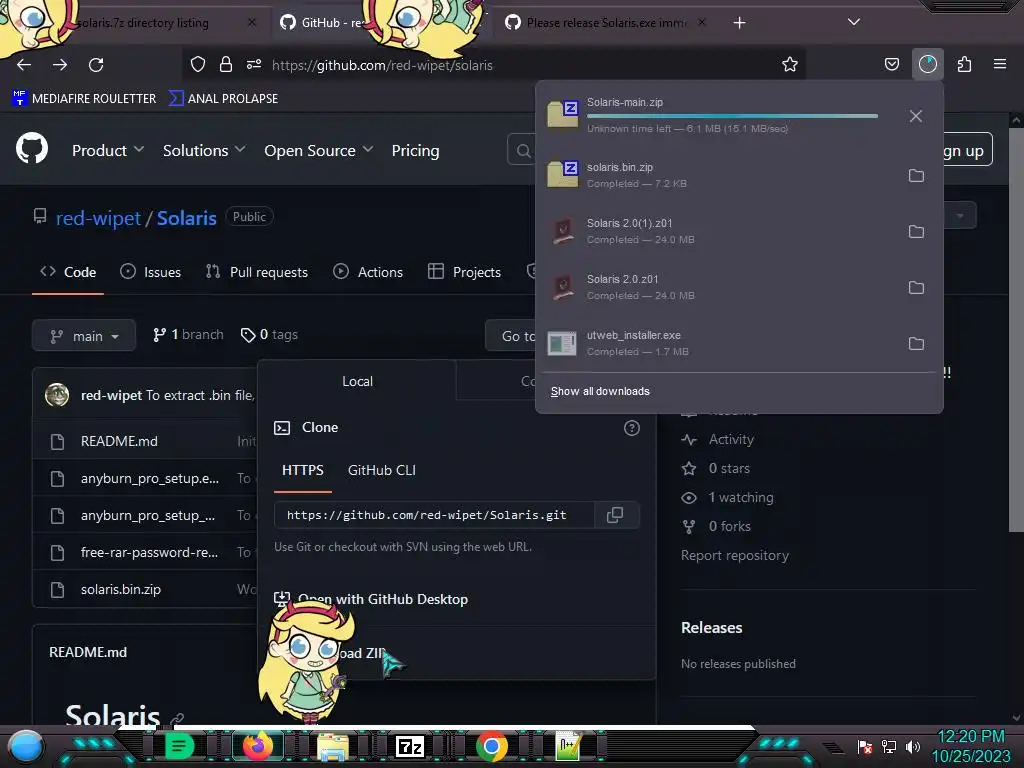
Task: Toggle the Firefox downloads panel button
Action: (927, 64)
